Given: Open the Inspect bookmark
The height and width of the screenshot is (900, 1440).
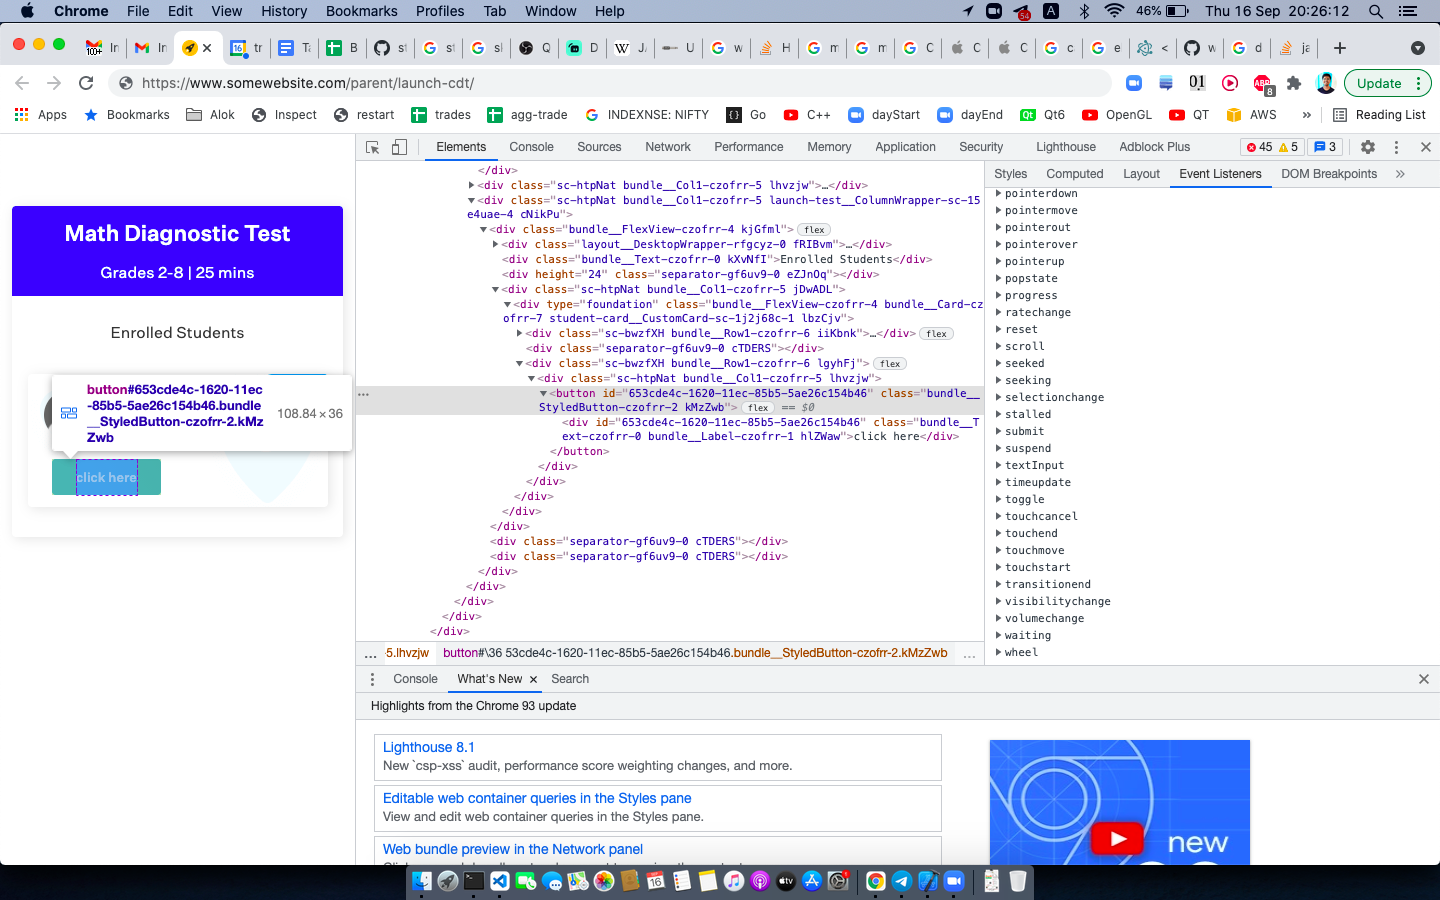Looking at the screenshot, I should click(x=285, y=115).
